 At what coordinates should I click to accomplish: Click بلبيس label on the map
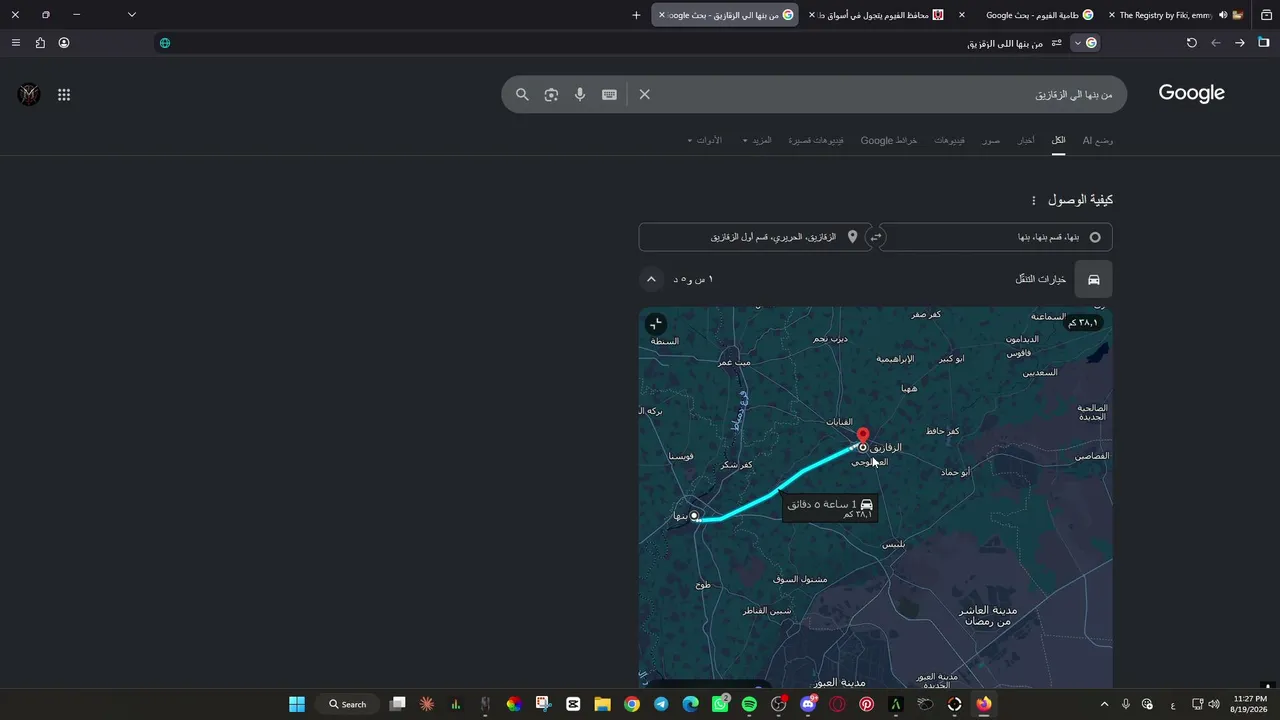coord(893,544)
